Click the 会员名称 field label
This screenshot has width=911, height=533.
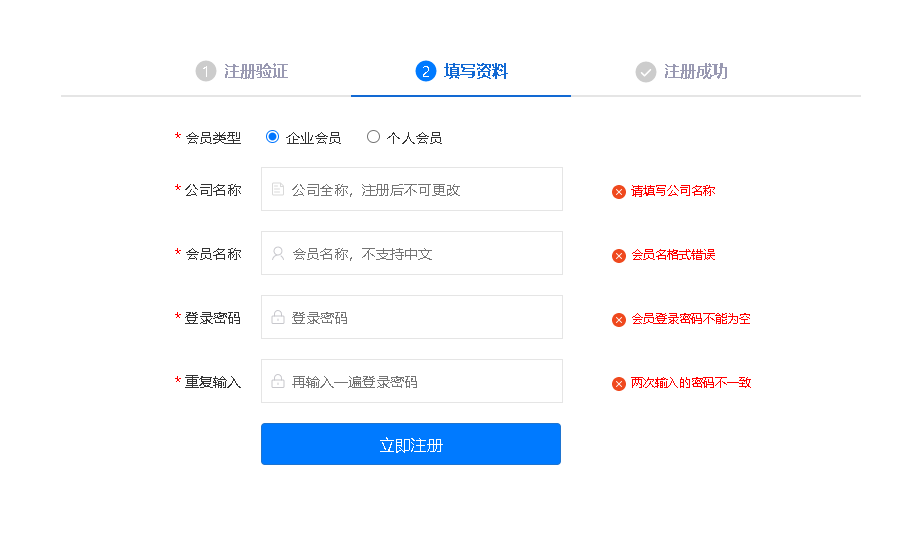(213, 254)
